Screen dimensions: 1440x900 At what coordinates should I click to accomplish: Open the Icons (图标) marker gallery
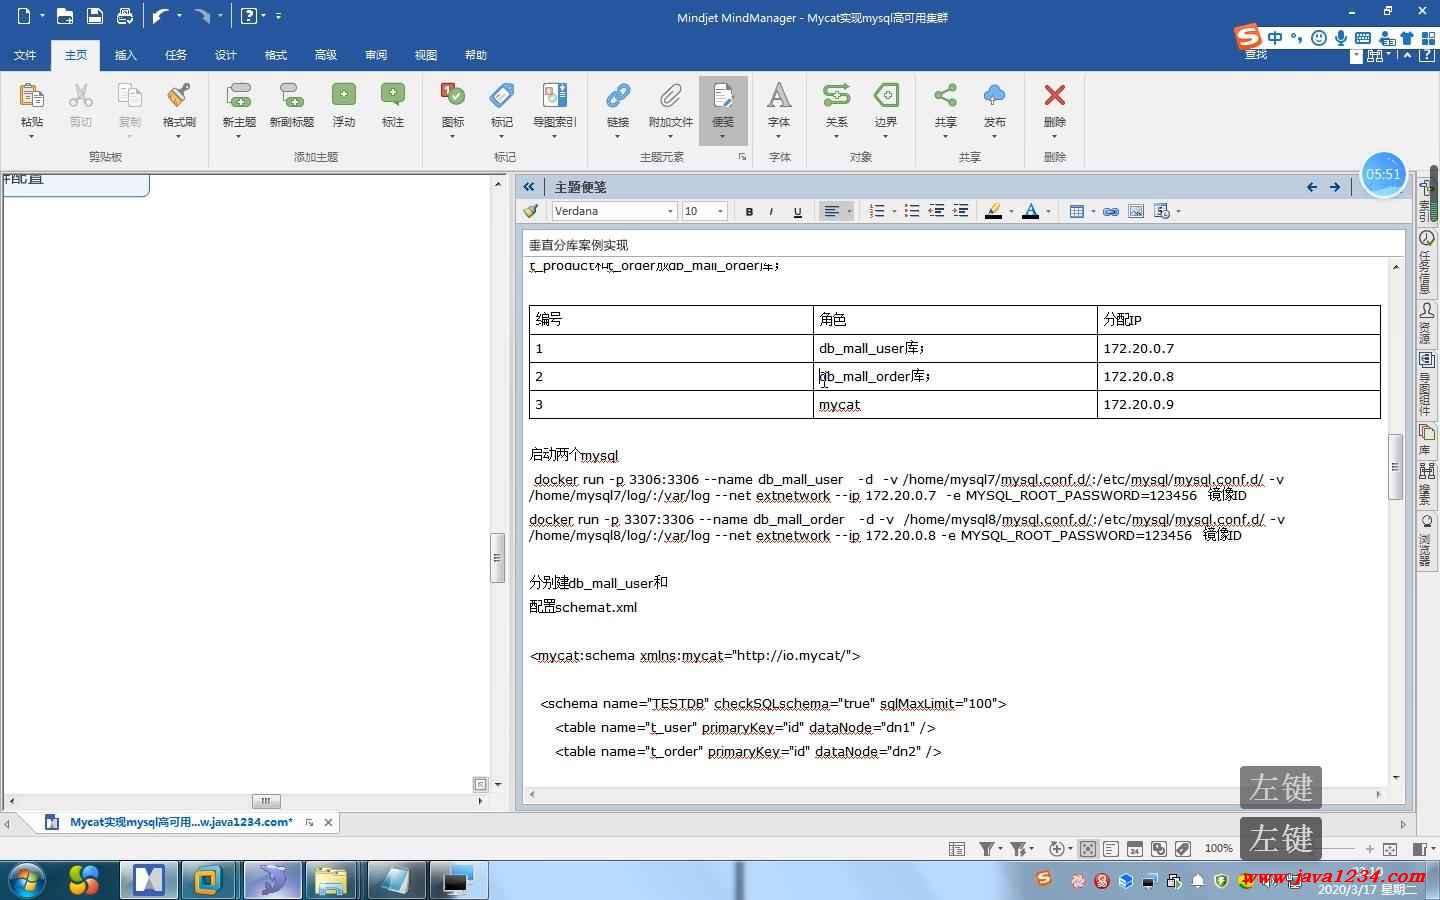[453, 96]
